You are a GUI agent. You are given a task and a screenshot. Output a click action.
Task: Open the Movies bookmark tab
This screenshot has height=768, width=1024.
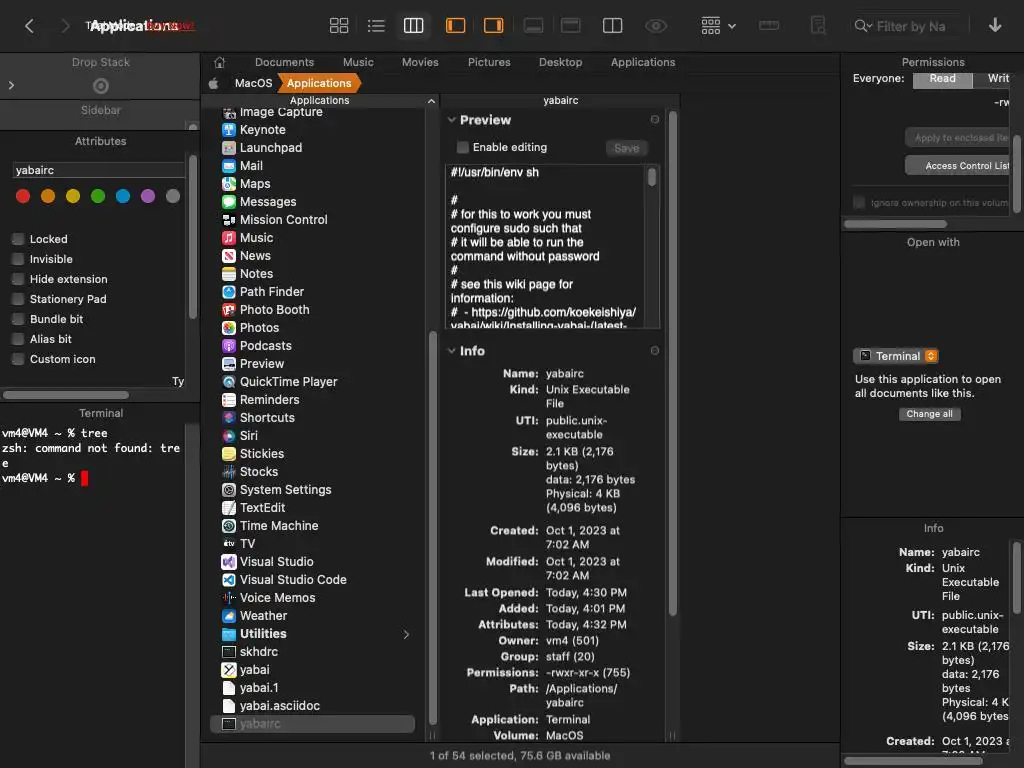click(x=420, y=63)
